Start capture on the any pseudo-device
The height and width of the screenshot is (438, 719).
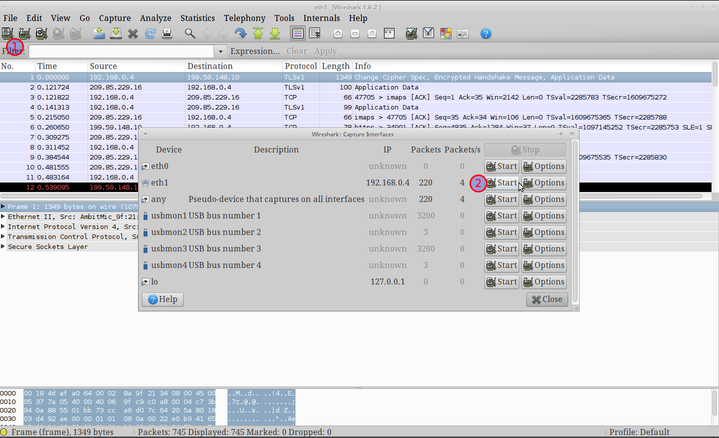[x=502, y=199]
